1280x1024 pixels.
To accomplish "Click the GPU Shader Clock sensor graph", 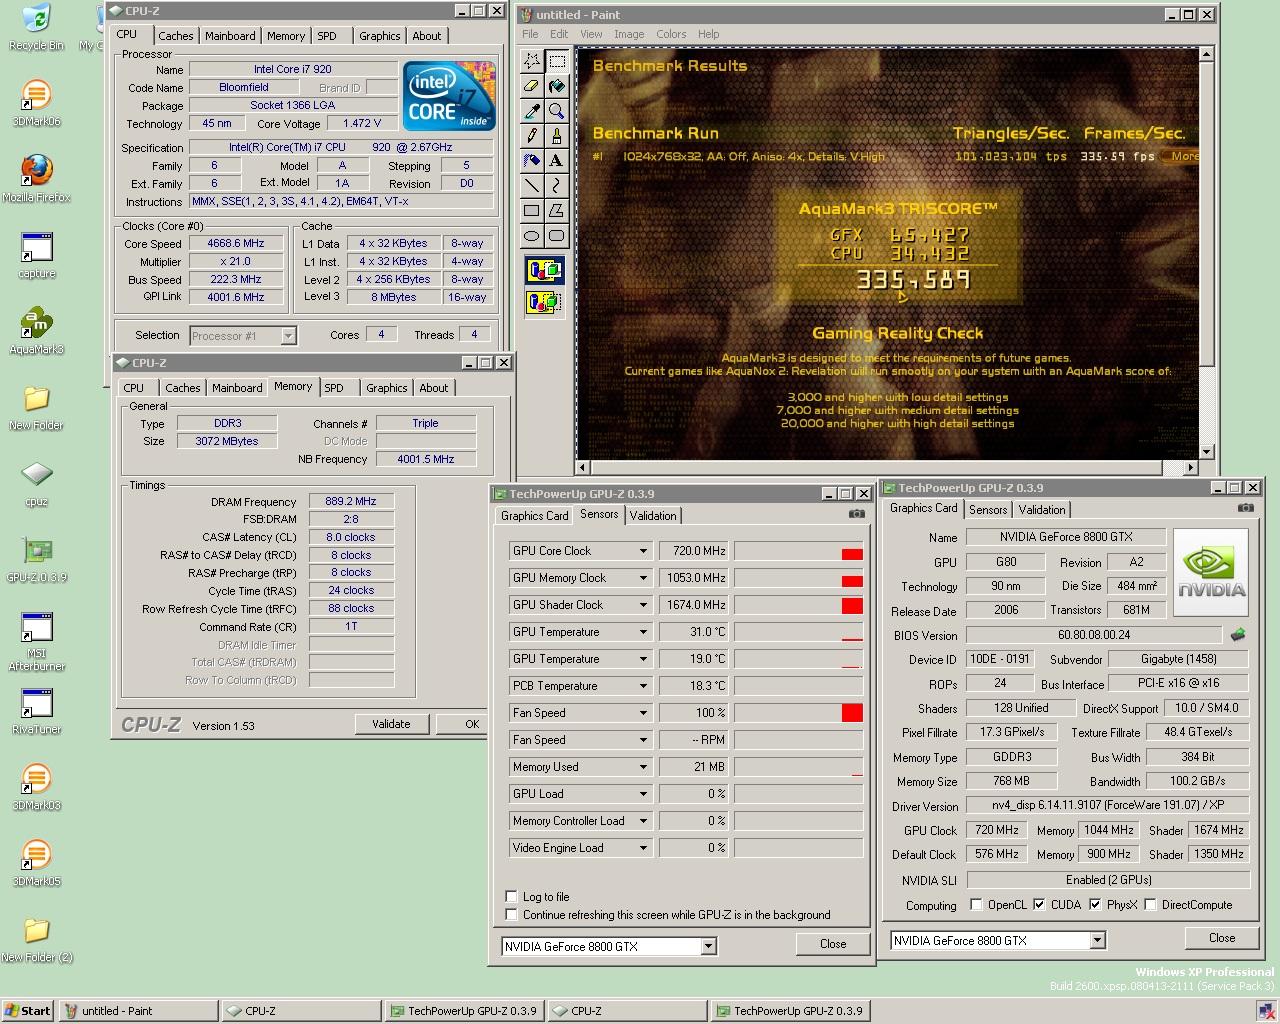I will 798,605.
